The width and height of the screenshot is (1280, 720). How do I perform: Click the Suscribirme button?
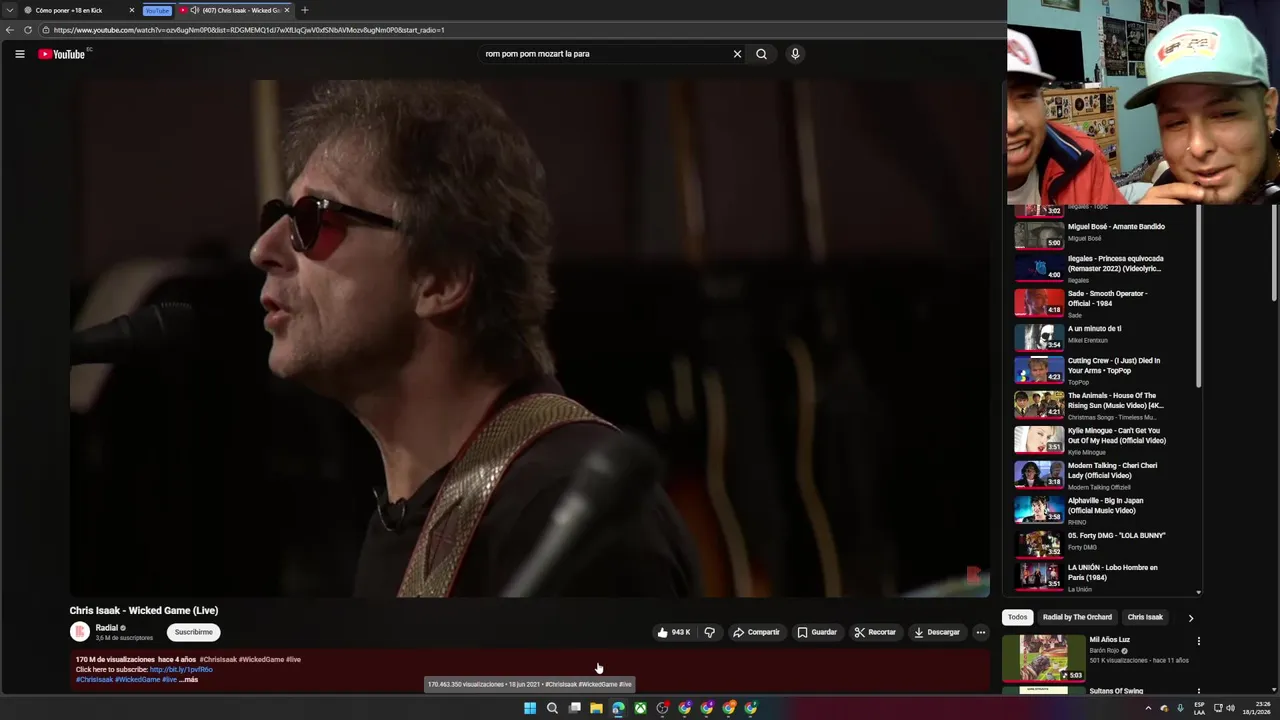click(194, 632)
